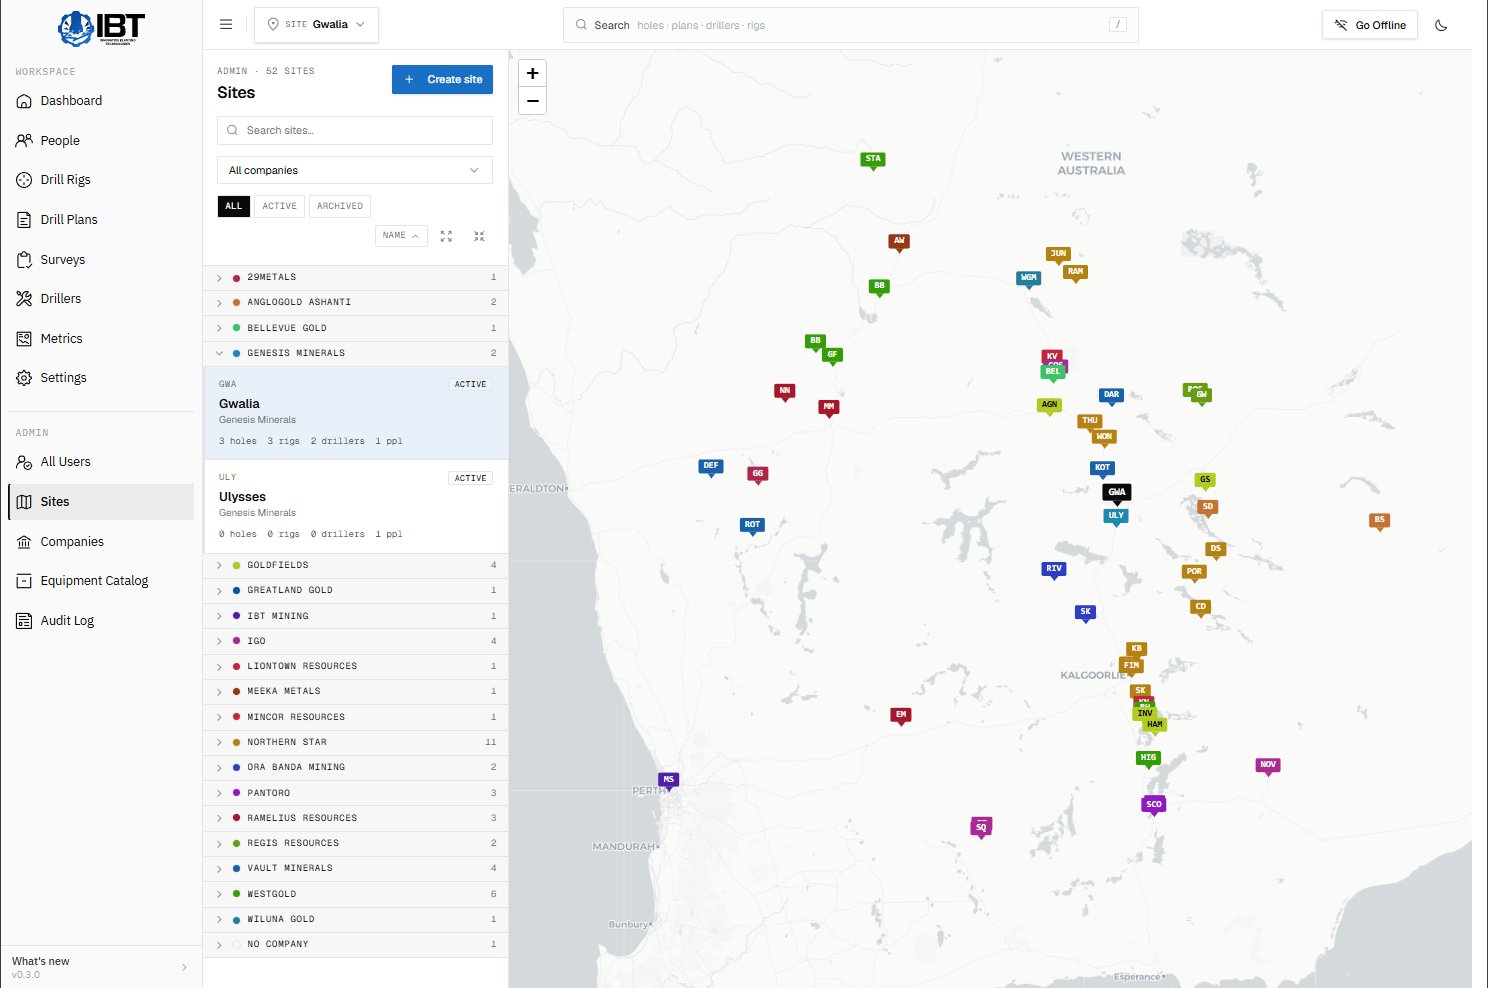The image size is (1488, 988).
Task: Click the HIG map marker
Action: [x=1149, y=758]
